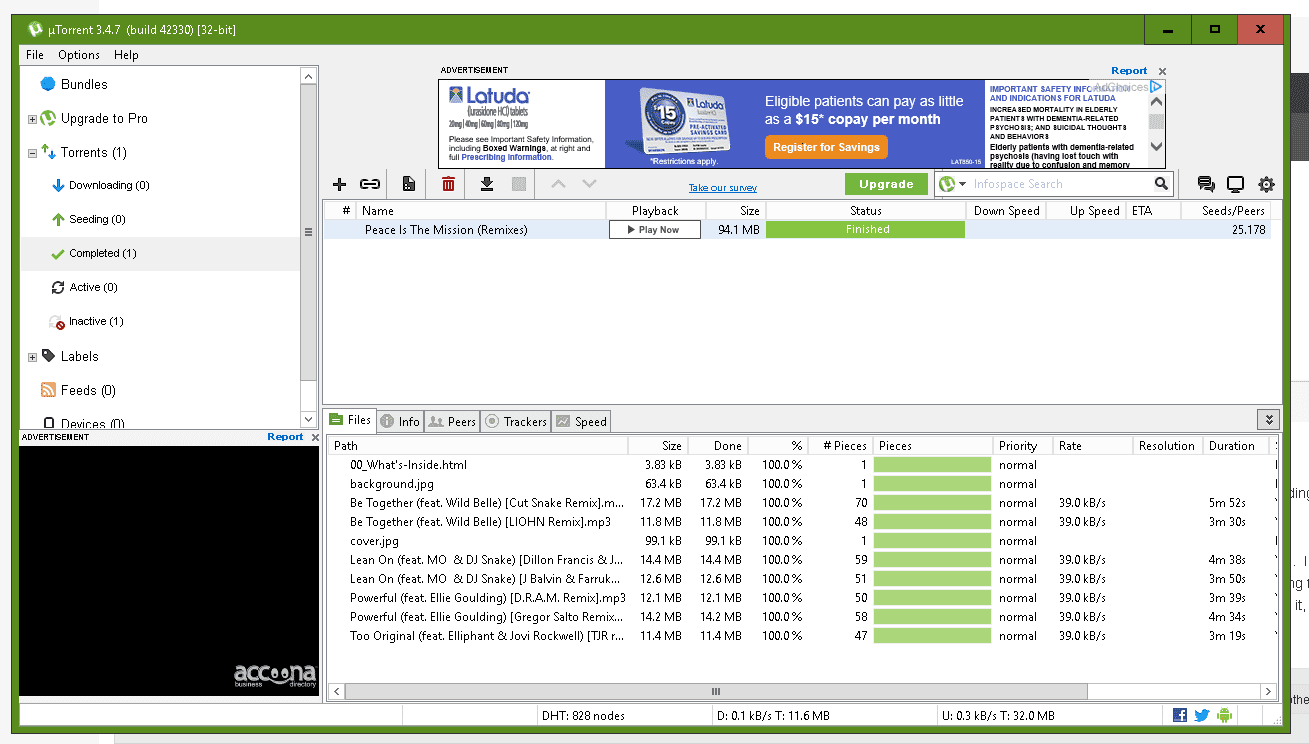Click the red Remove torrent trash icon
This screenshot has height=744, width=1309.
pyautogui.click(x=448, y=184)
